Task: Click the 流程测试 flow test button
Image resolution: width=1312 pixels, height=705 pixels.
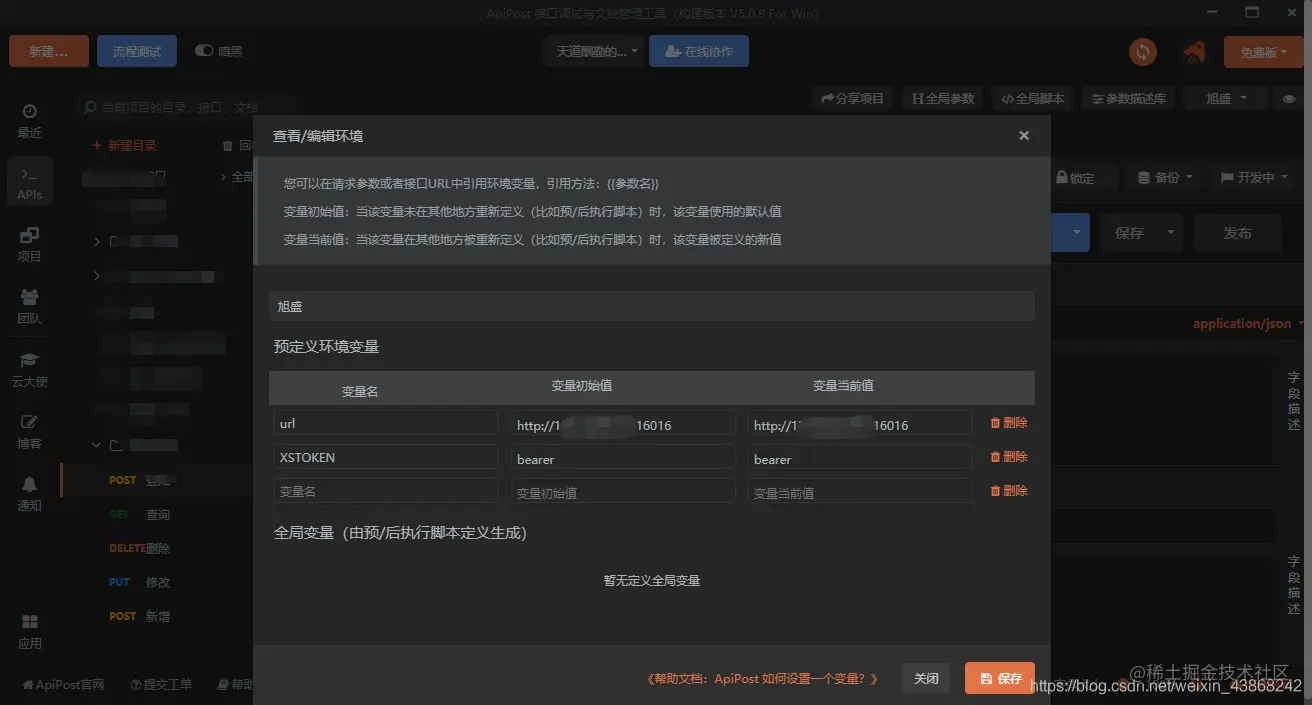Action: [x=137, y=51]
